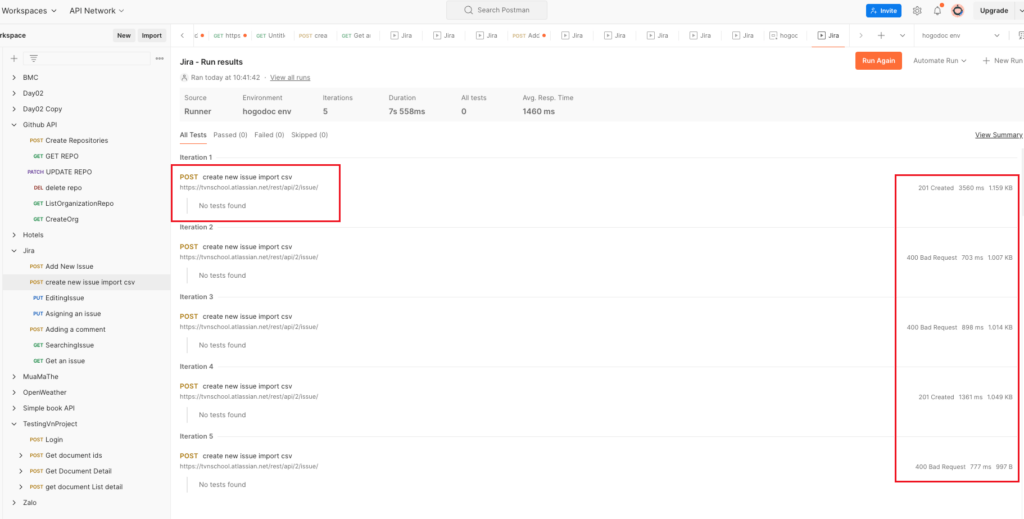Open the hogoc environment tab

pyautogui.click(x=784, y=36)
